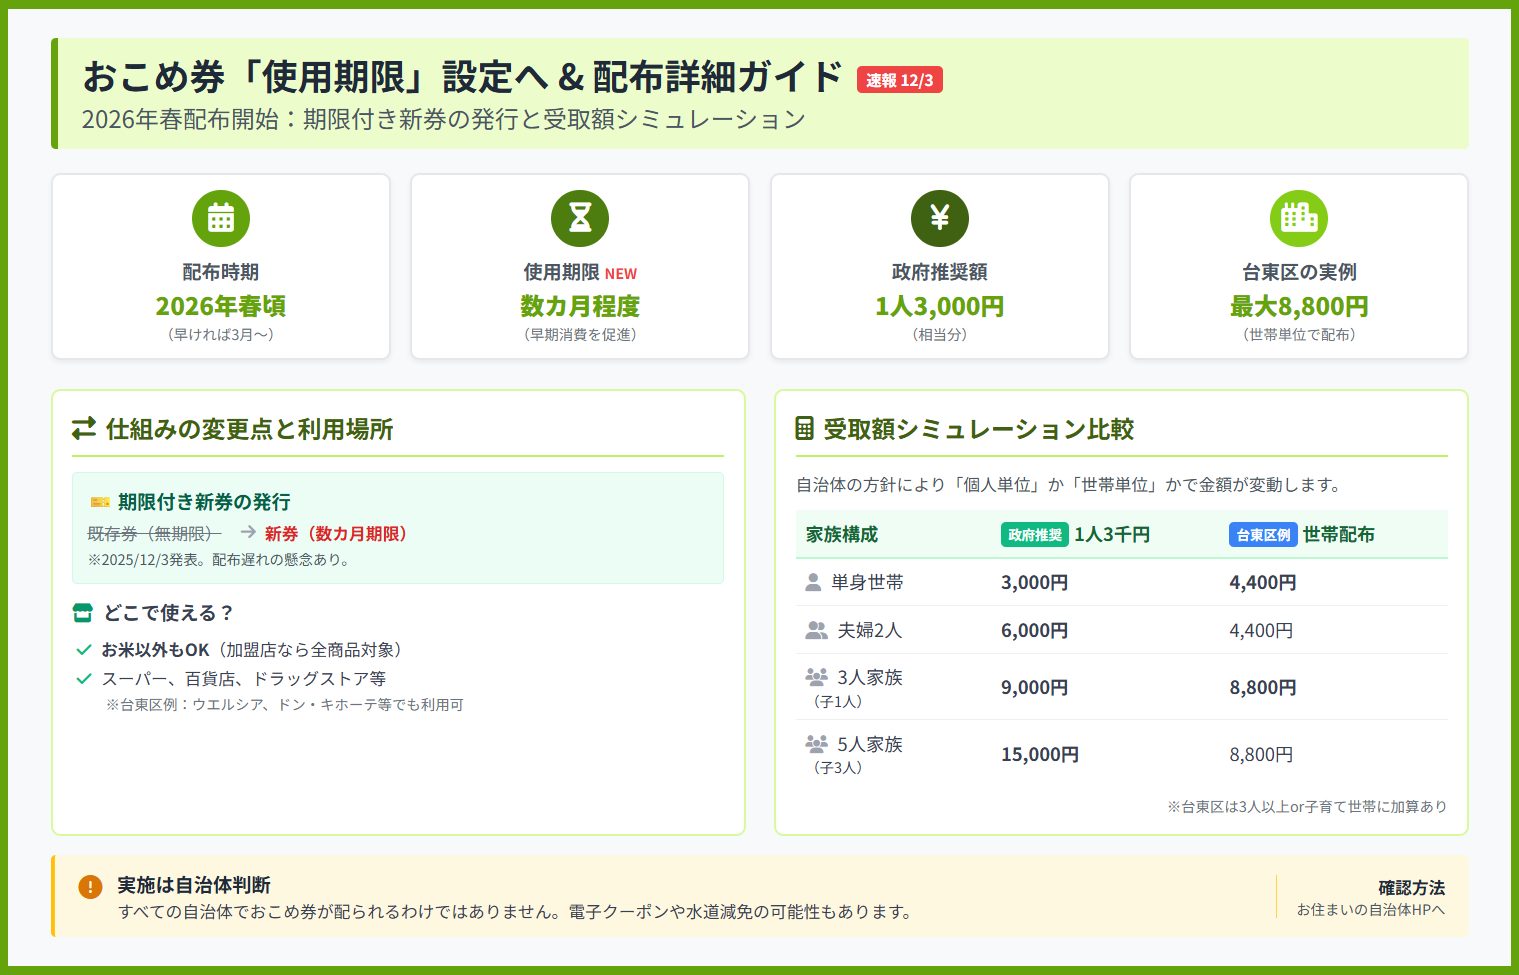Image resolution: width=1519 pixels, height=975 pixels.
Task: Click the お住まいの自治体HPへ link
Action: (x=1370, y=910)
